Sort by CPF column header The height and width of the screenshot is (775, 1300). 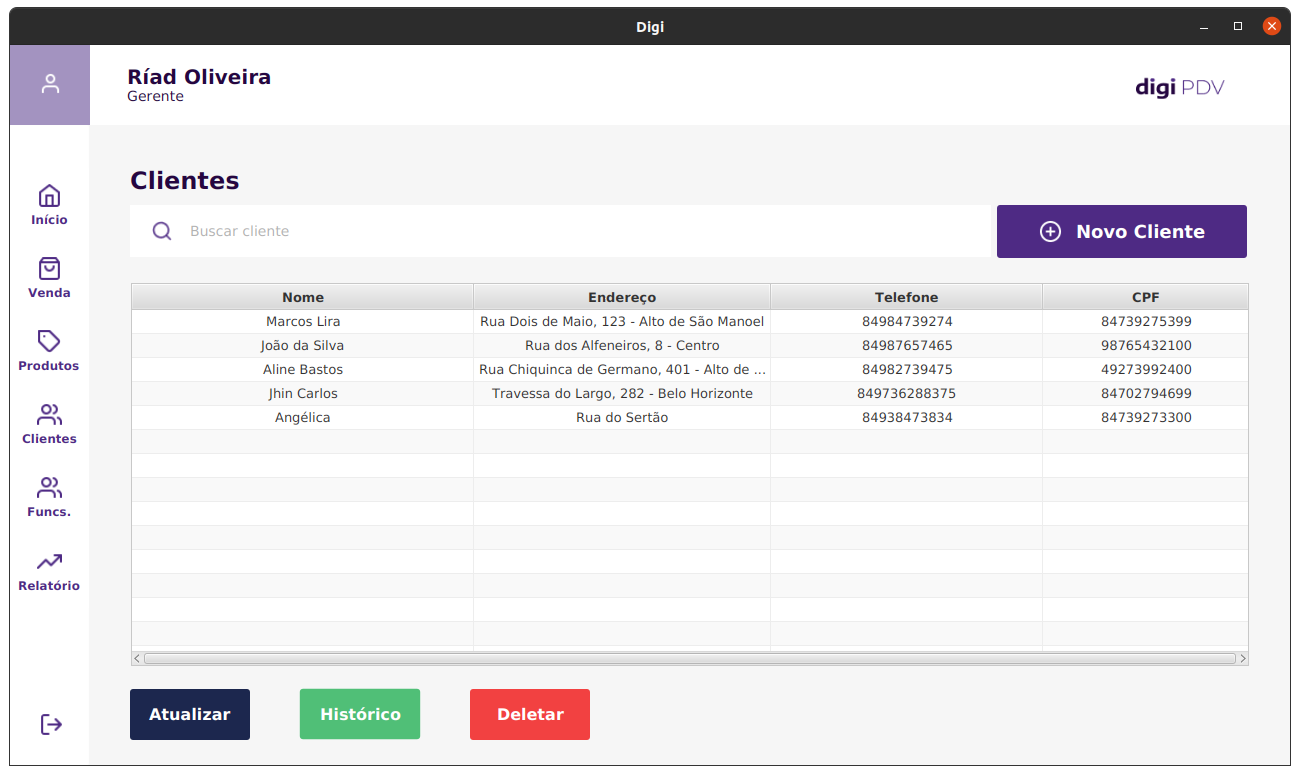[x=1146, y=297]
